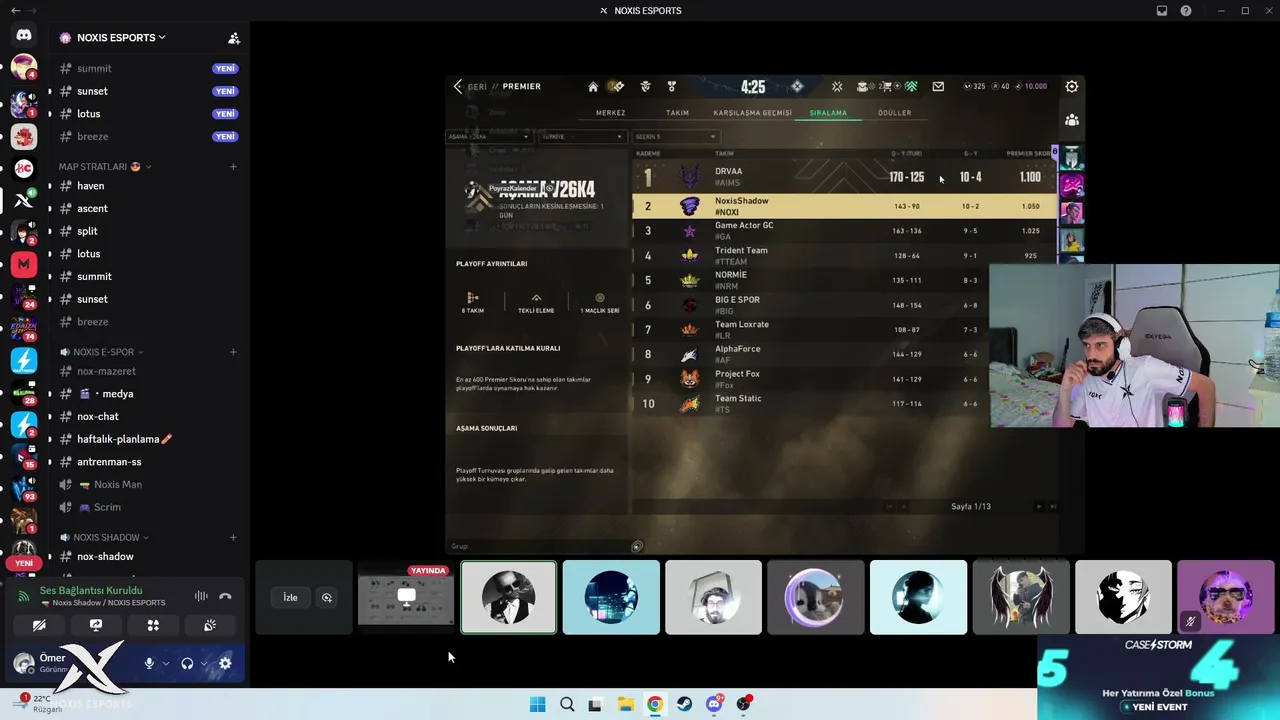Open Discord user settings gear
Image resolution: width=1280 pixels, height=720 pixels.
(x=225, y=663)
